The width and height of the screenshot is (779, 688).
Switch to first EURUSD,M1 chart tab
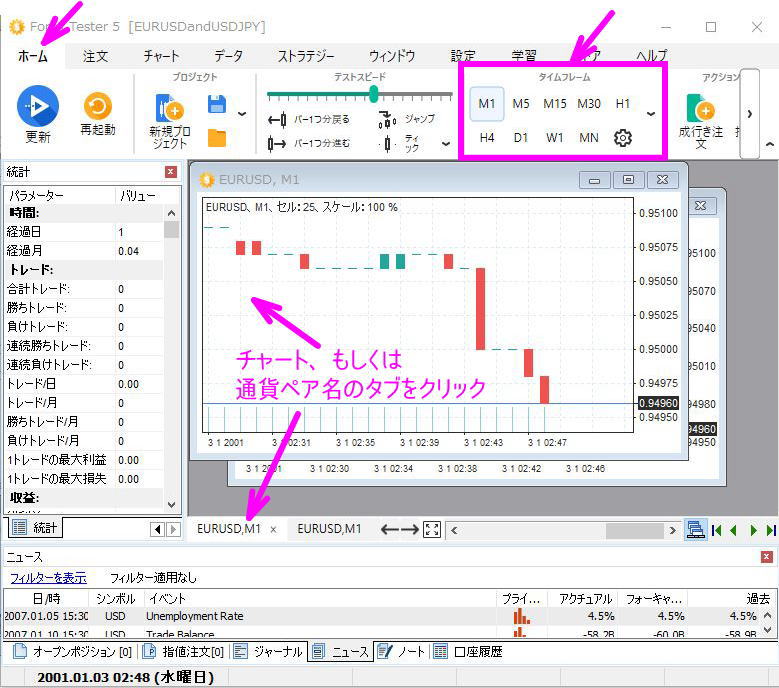pyautogui.click(x=229, y=529)
